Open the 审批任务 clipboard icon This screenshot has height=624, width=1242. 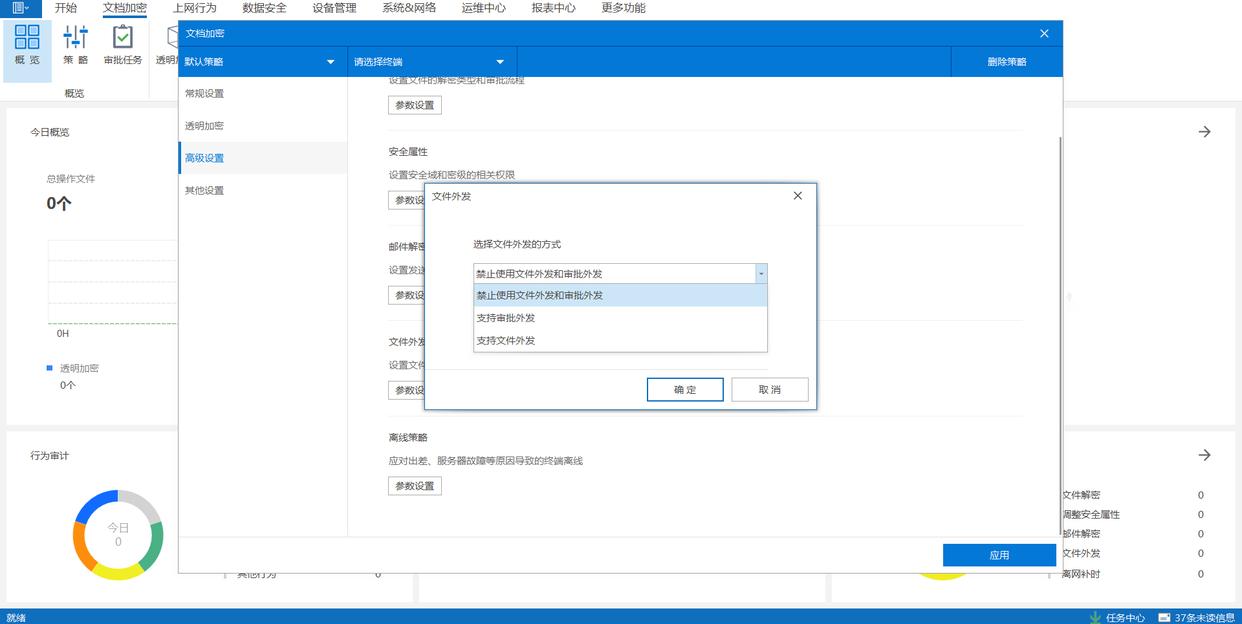coord(122,38)
